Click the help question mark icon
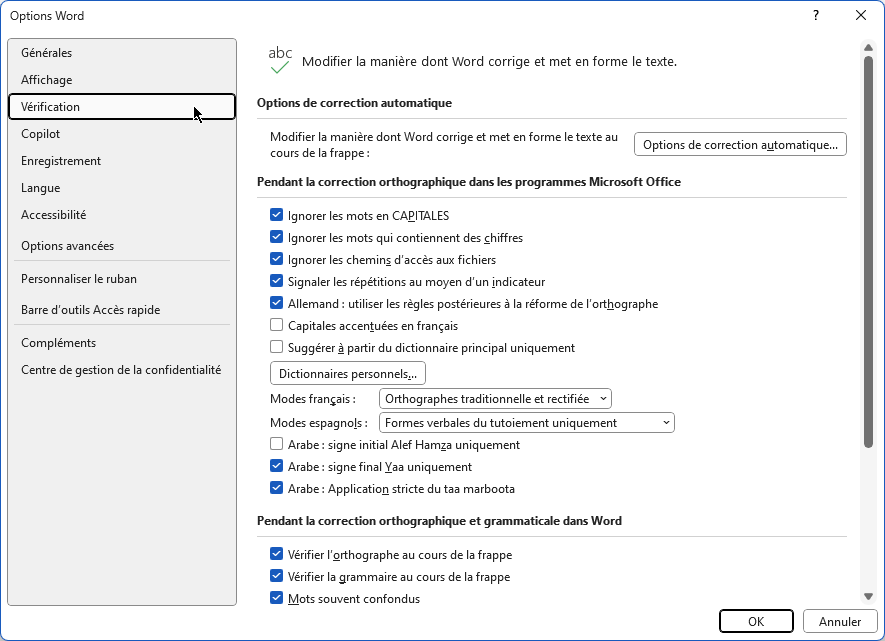This screenshot has width=885, height=641. pyautogui.click(x=816, y=15)
